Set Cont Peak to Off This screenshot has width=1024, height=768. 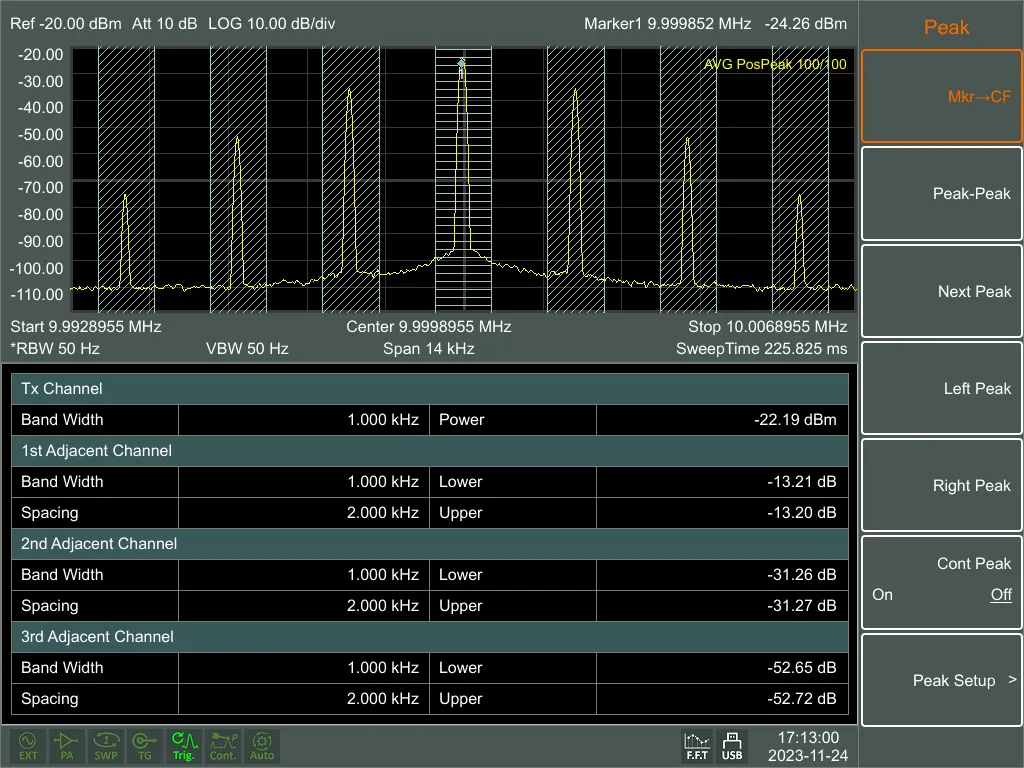point(1000,594)
